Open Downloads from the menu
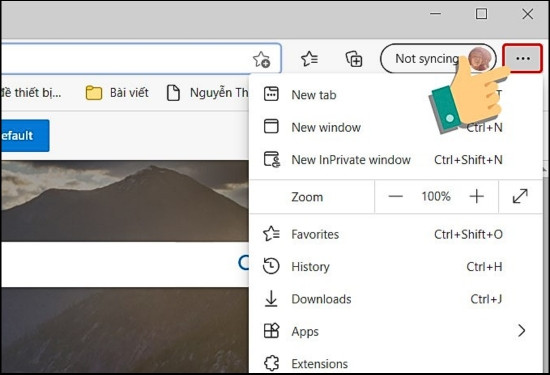Image resolution: width=550 pixels, height=375 pixels. pyautogui.click(x=396, y=299)
